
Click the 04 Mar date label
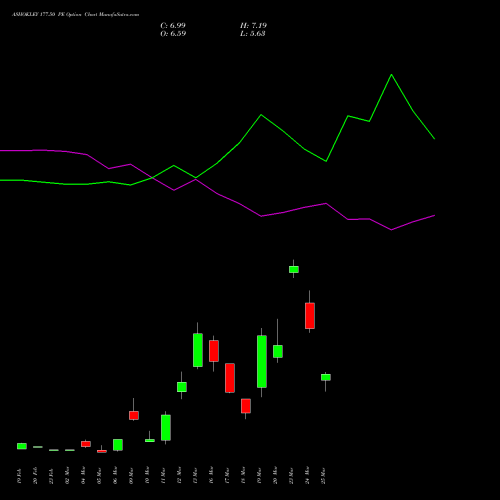coord(83,476)
